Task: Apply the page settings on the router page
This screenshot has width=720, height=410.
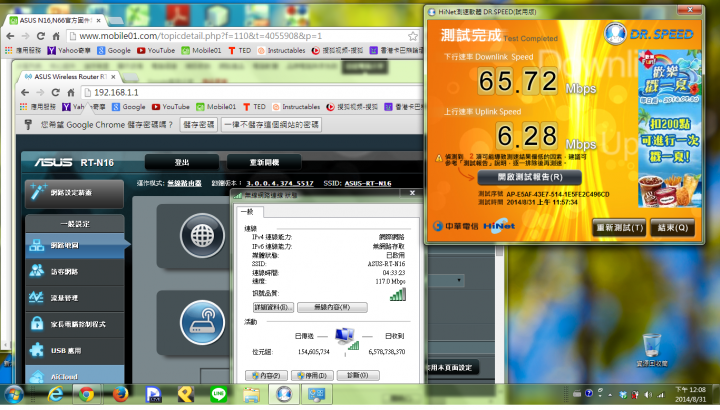Action: coord(450,367)
